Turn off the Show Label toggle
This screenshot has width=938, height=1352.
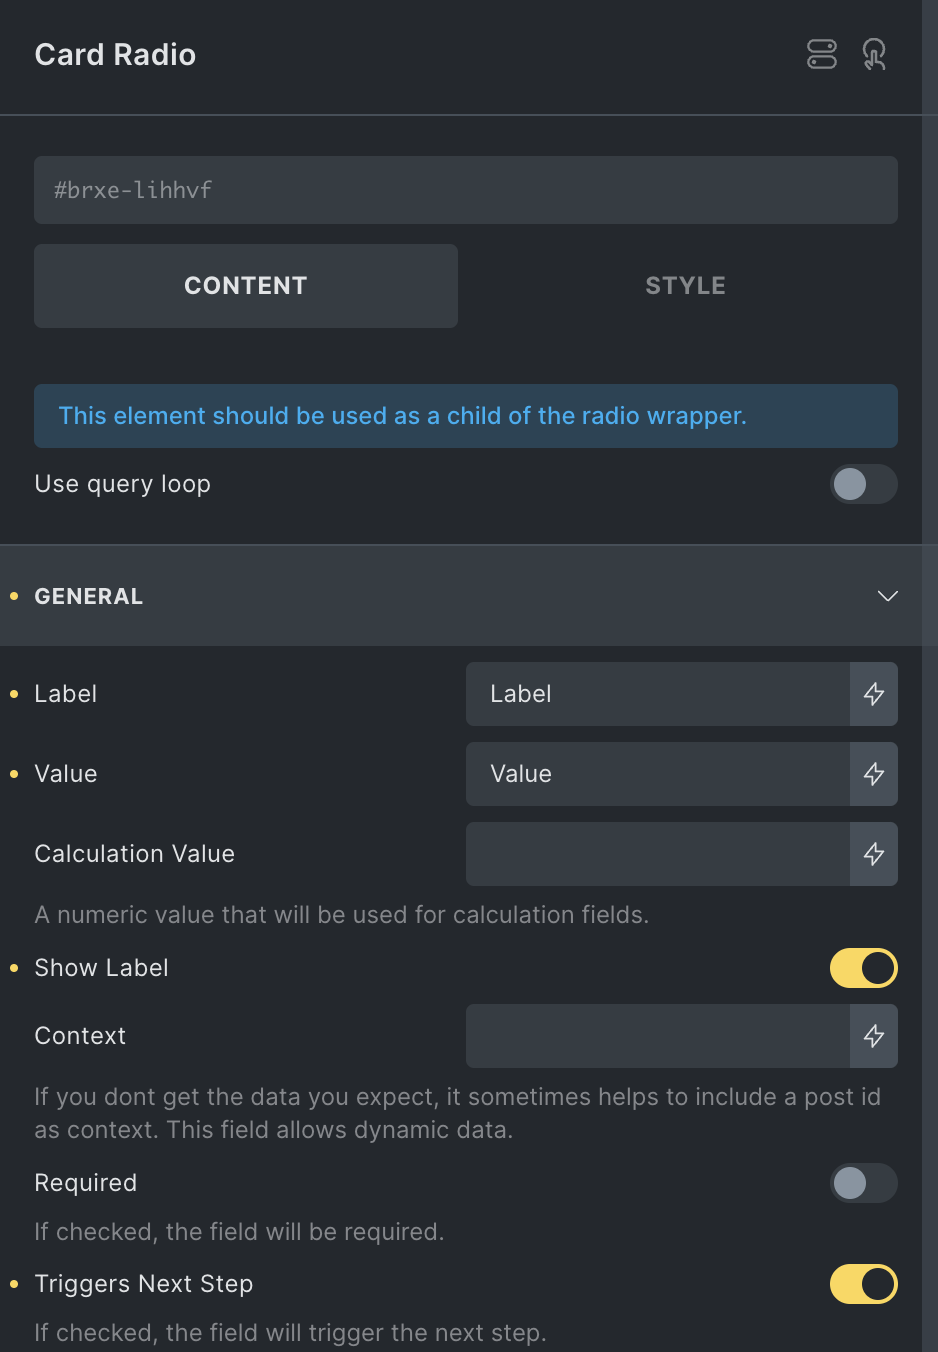pyautogui.click(x=864, y=968)
